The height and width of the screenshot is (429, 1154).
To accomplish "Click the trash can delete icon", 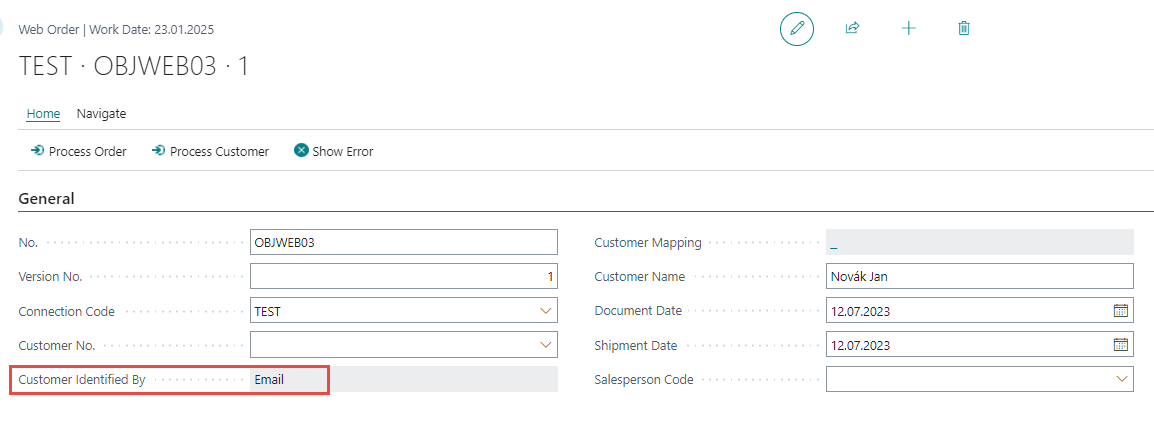I will (964, 29).
